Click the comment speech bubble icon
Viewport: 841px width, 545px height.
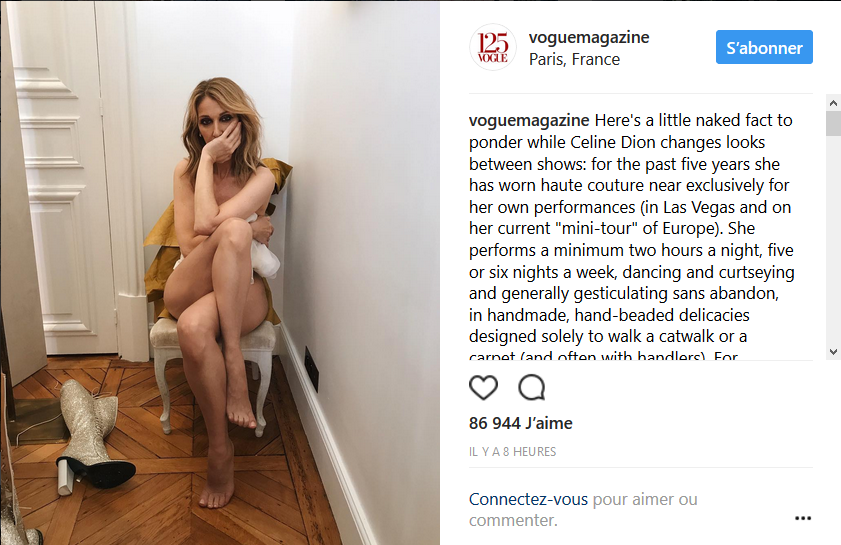pos(532,387)
